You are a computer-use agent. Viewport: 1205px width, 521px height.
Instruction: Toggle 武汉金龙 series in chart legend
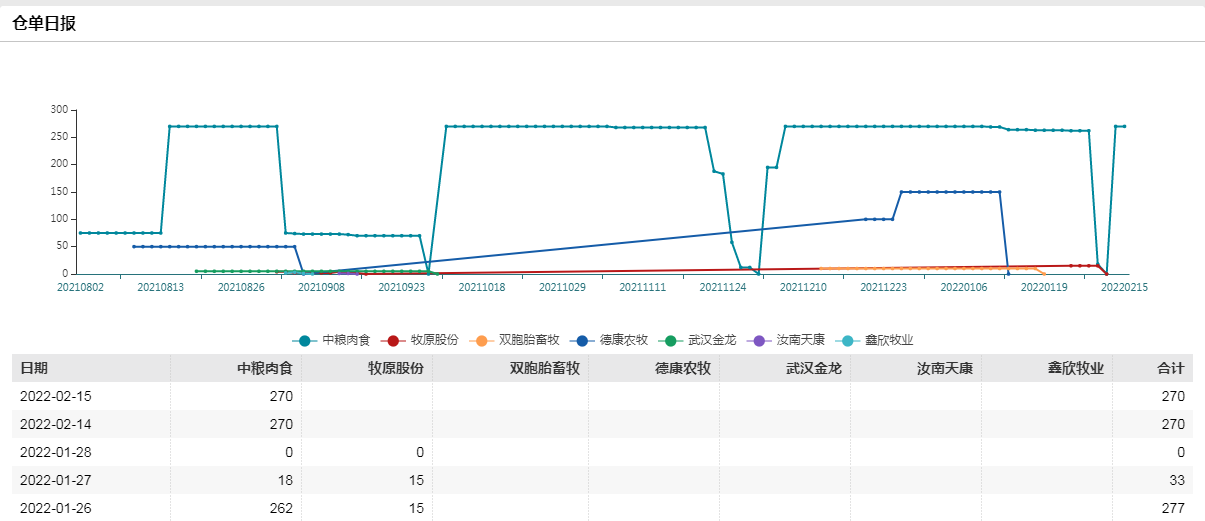(x=697, y=340)
